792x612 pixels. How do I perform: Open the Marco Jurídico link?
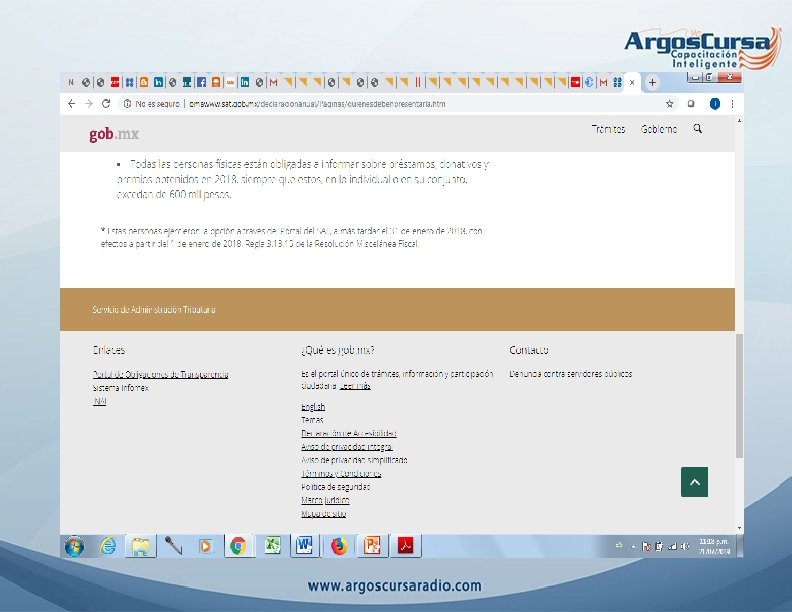325,500
